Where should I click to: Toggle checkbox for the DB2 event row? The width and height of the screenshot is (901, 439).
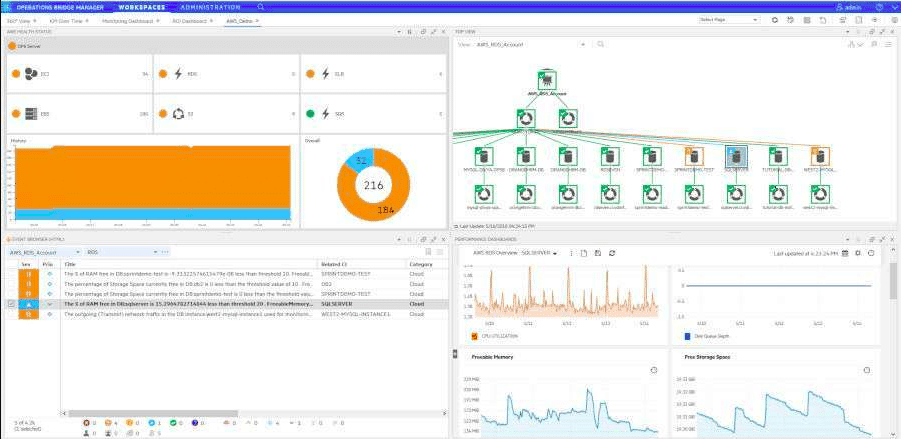click(11, 284)
